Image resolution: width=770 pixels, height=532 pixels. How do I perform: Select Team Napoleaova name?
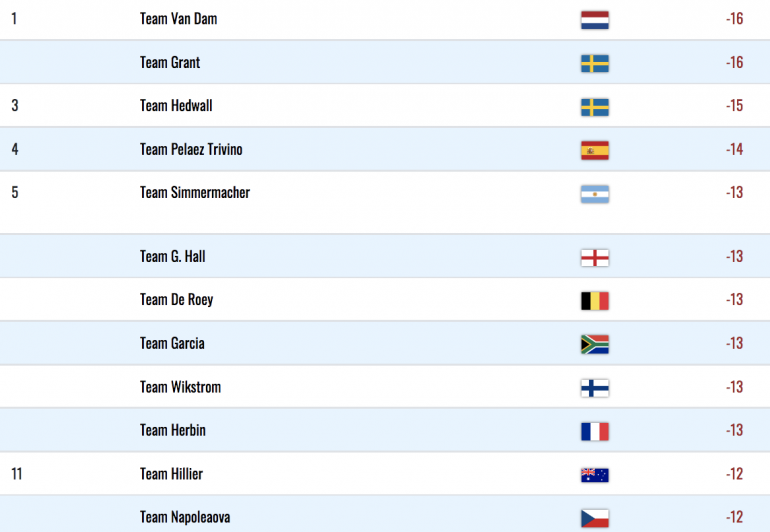pos(185,517)
